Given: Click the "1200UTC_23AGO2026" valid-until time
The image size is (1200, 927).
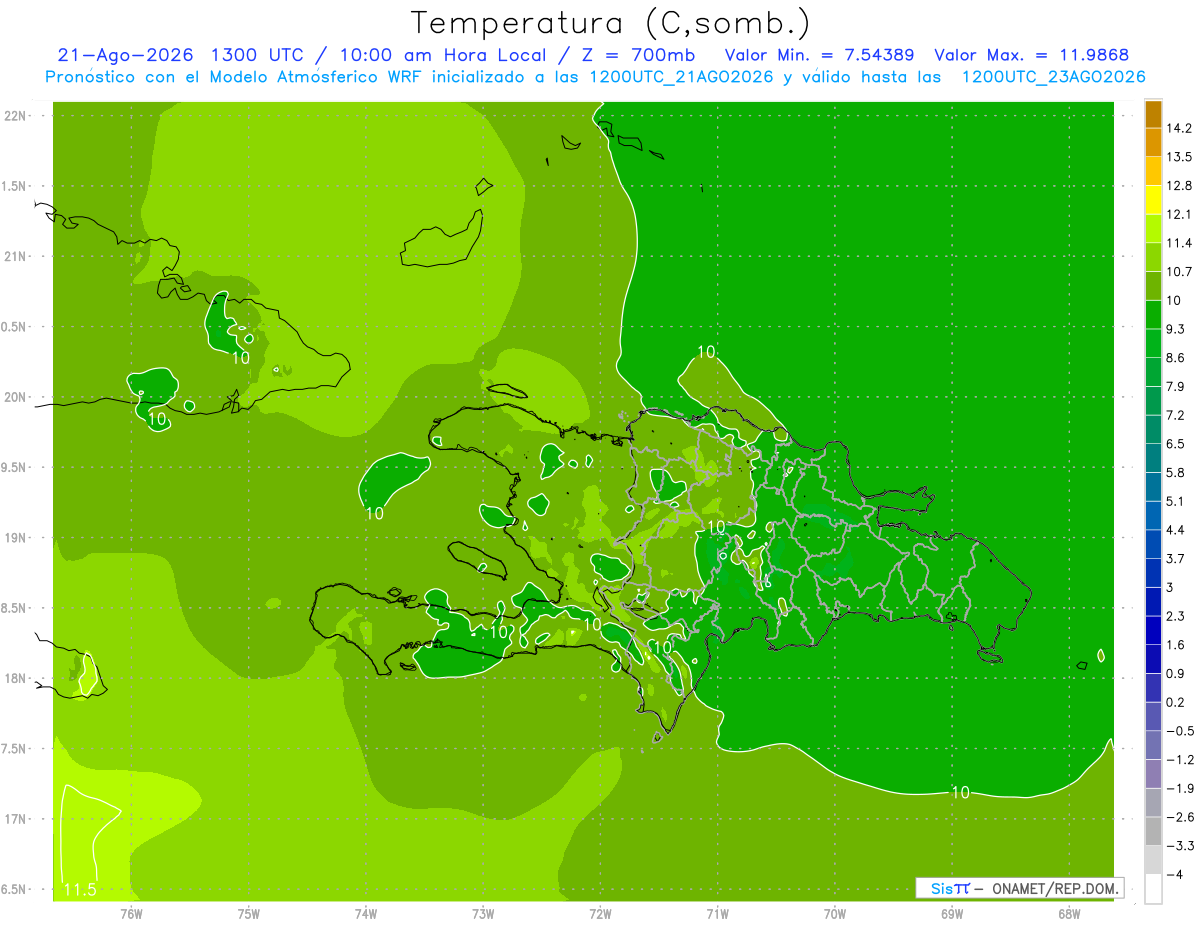Looking at the screenshot, I should pos(1053,77).
